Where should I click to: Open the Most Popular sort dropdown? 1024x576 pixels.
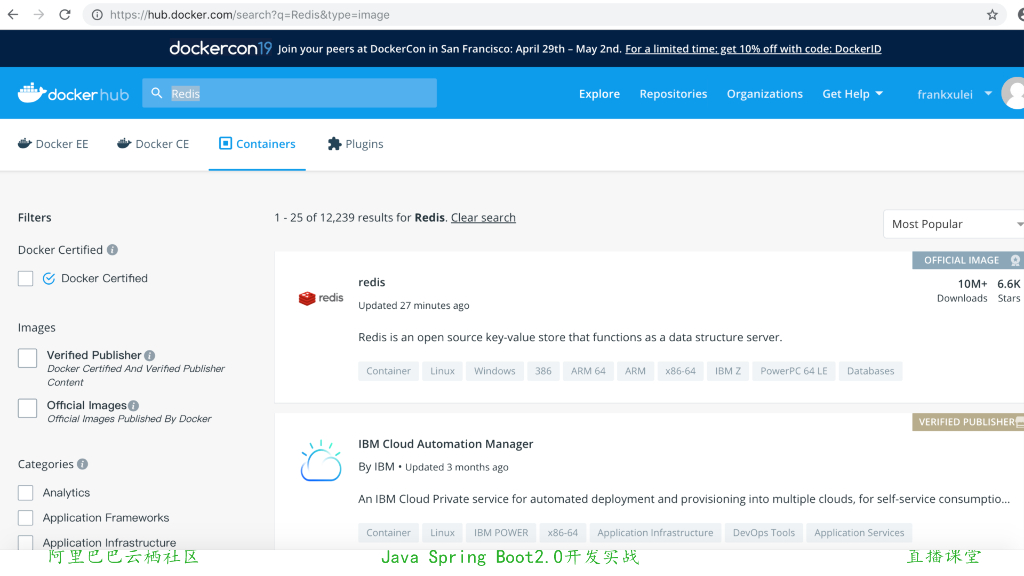950,223
